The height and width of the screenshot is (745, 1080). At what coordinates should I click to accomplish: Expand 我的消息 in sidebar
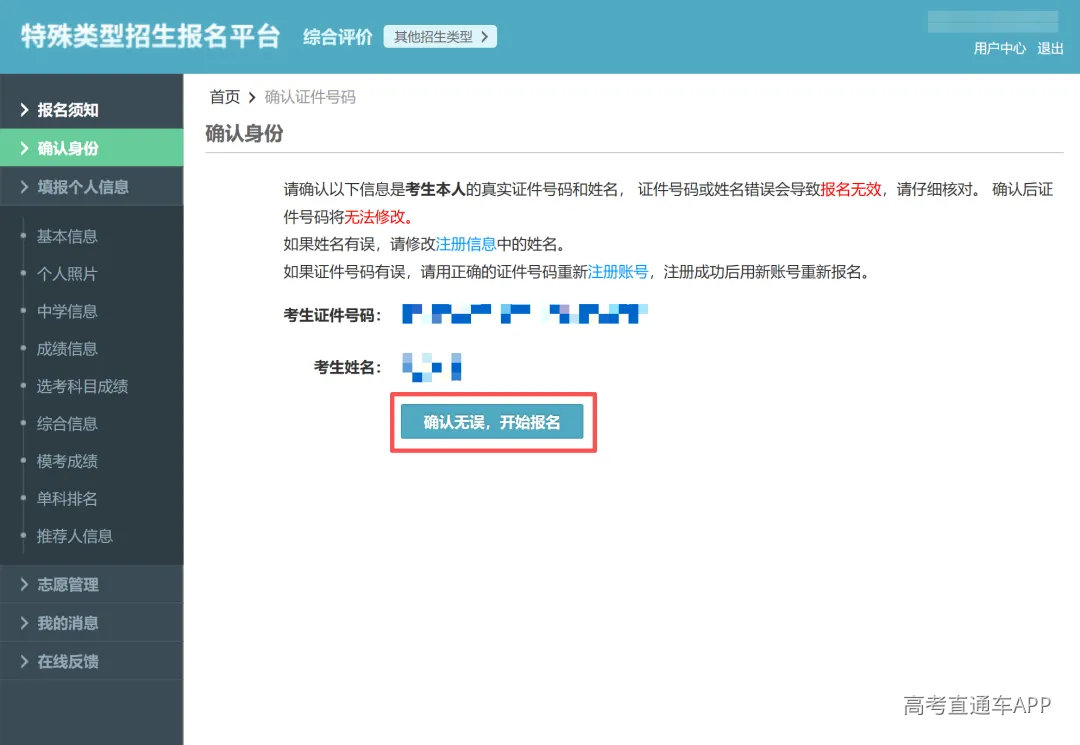pyautogui.click(x=92, y=623)
